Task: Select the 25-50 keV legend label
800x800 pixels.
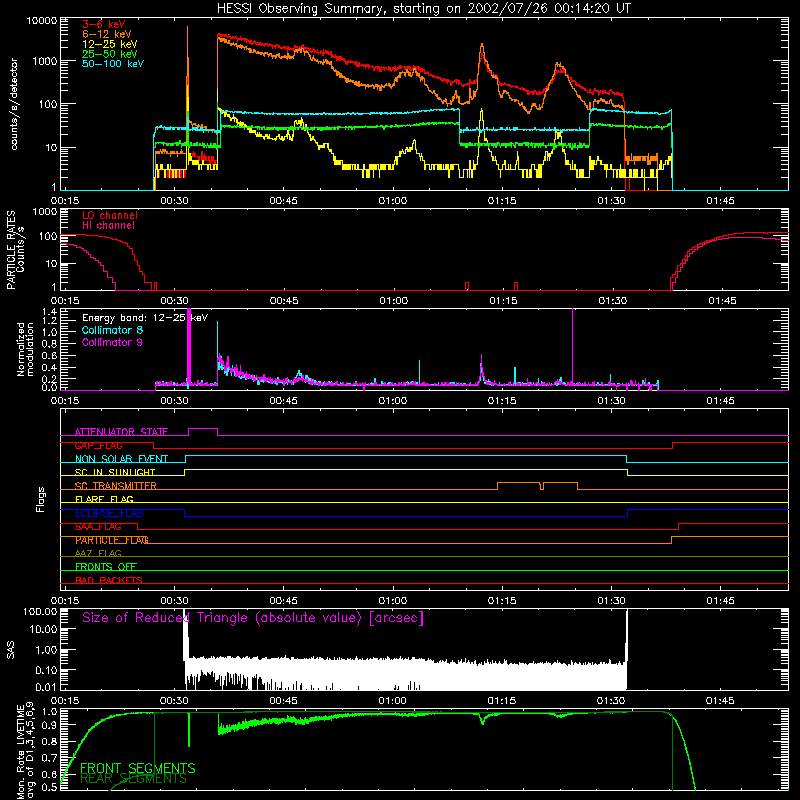Action: coord(110,54)
